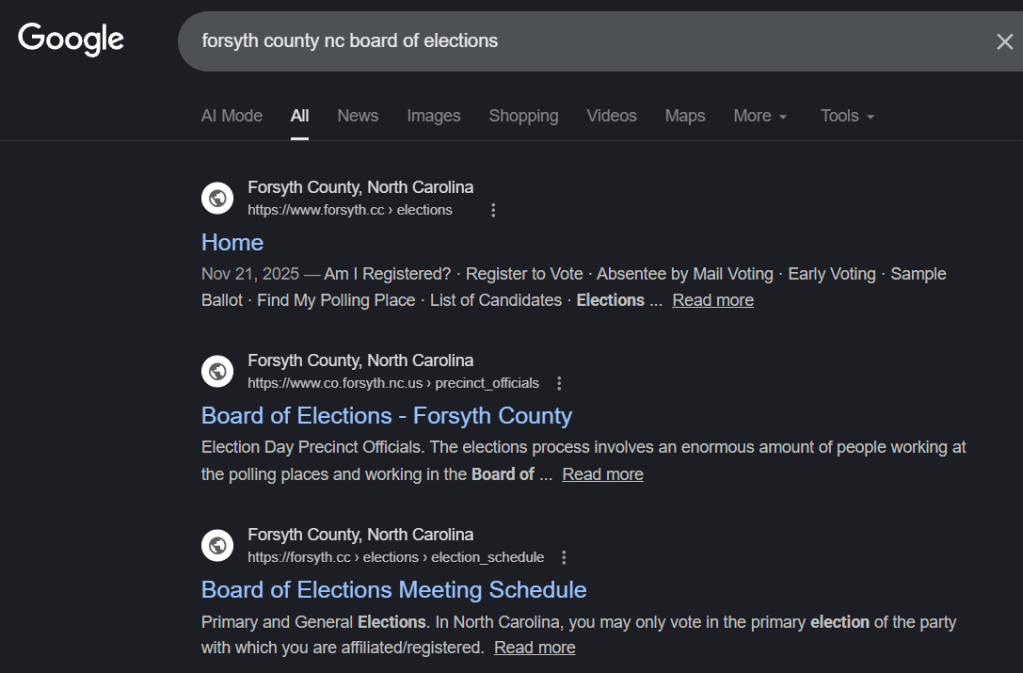Screen dimensions: 1023x673
Task: Open Board of Elections Meeting Schedule link
Action: click(x=394, y=590)
